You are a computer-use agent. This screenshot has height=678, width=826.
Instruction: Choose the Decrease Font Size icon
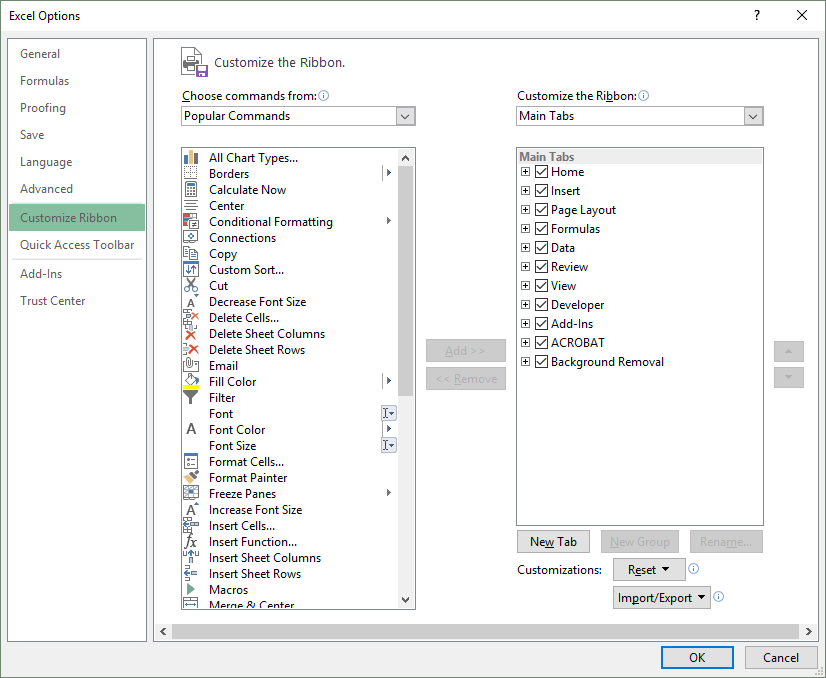(x=191, y=301)
